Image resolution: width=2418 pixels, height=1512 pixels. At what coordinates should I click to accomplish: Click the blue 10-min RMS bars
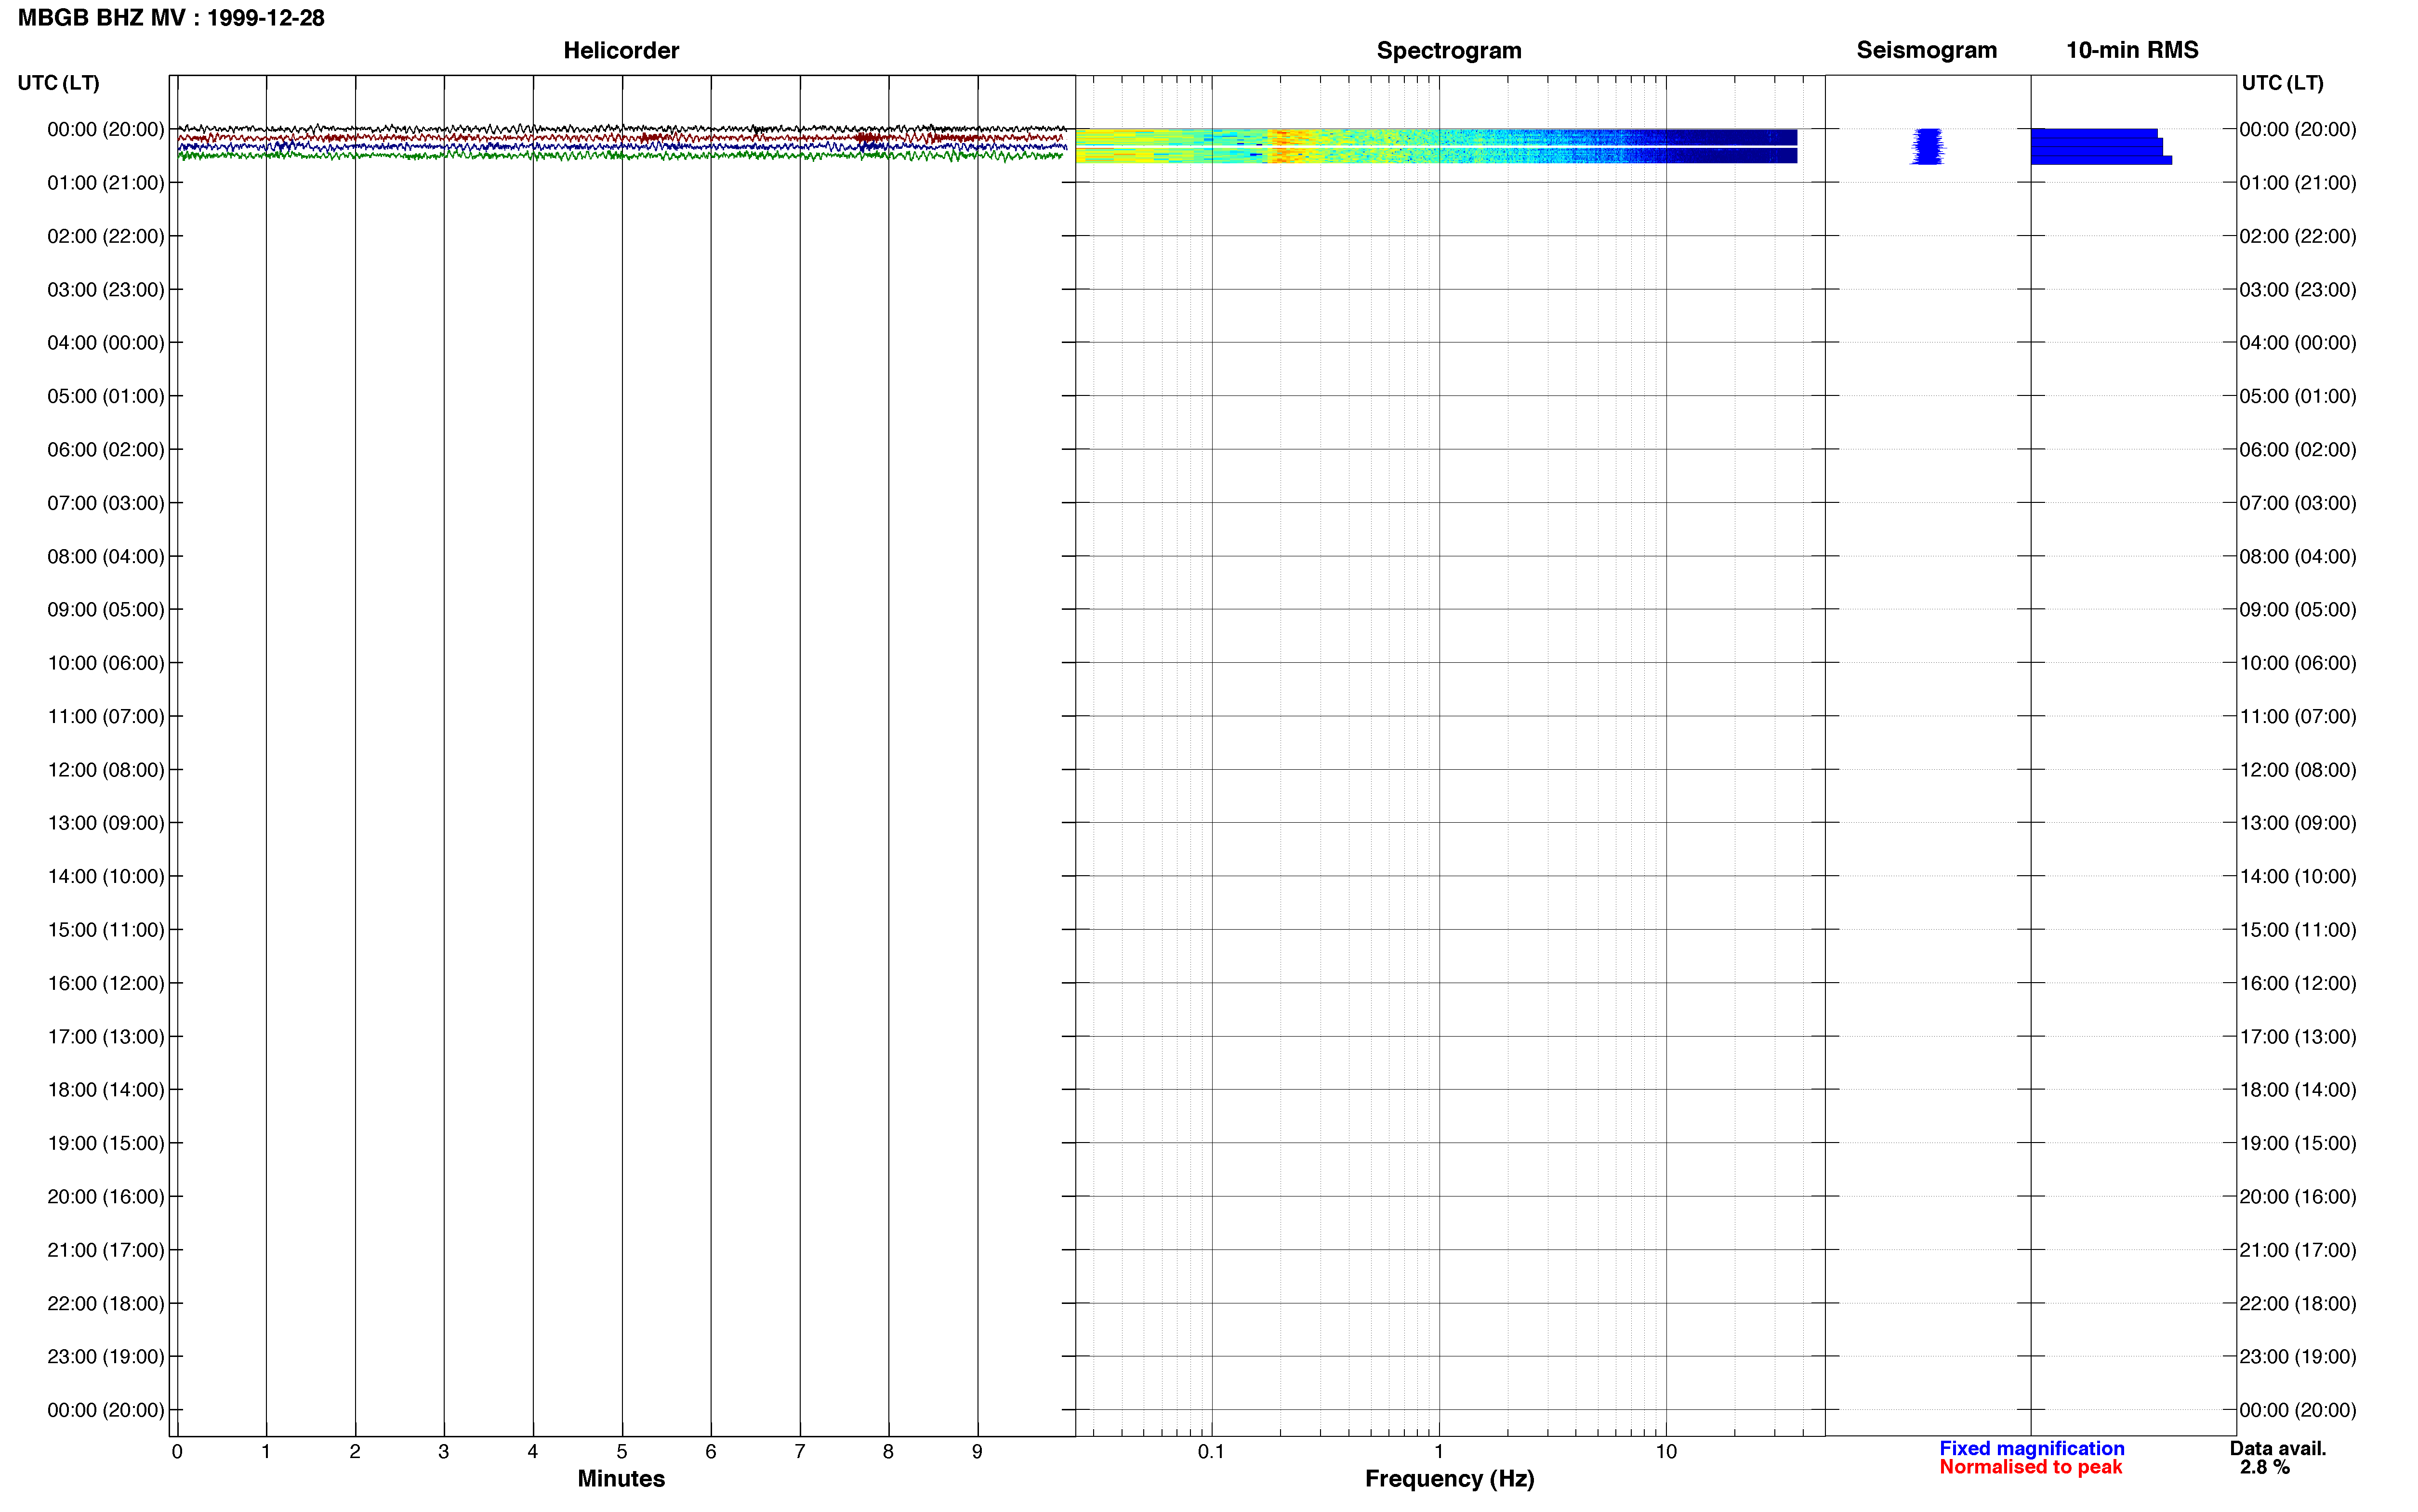[2100, 146]
